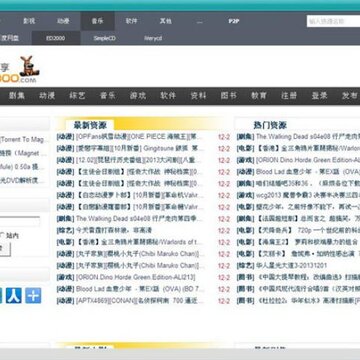Viewport: 360px width, 360px height.
Task: Open Blood Lad 血意少年 in 热门资源
Action: point(308,172)
